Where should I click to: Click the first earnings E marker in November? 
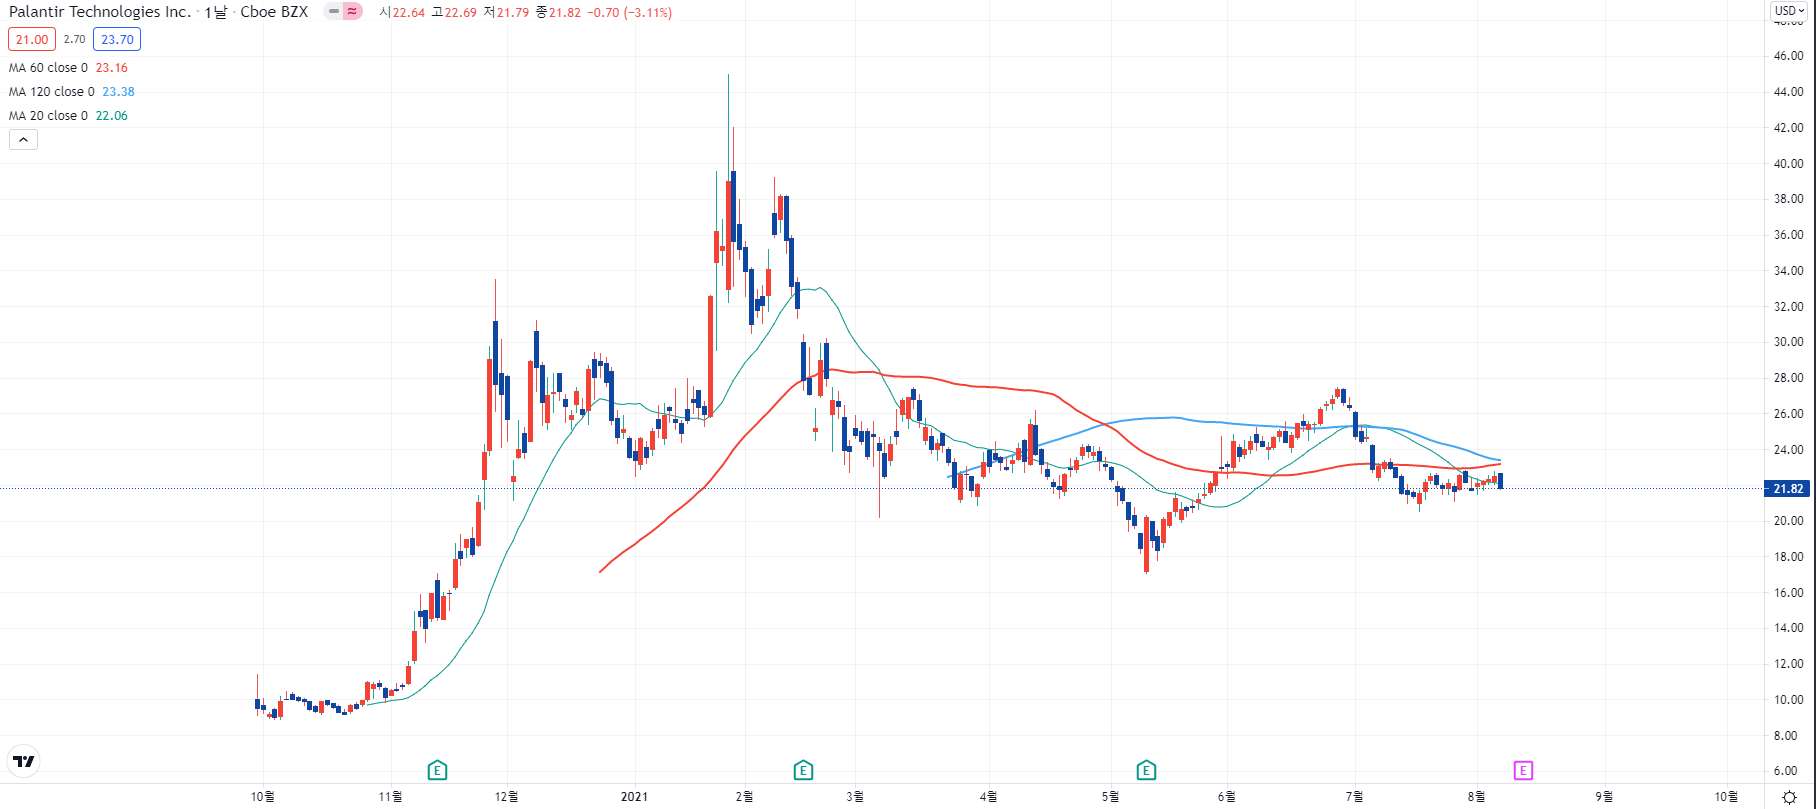(x=437, y=770)
